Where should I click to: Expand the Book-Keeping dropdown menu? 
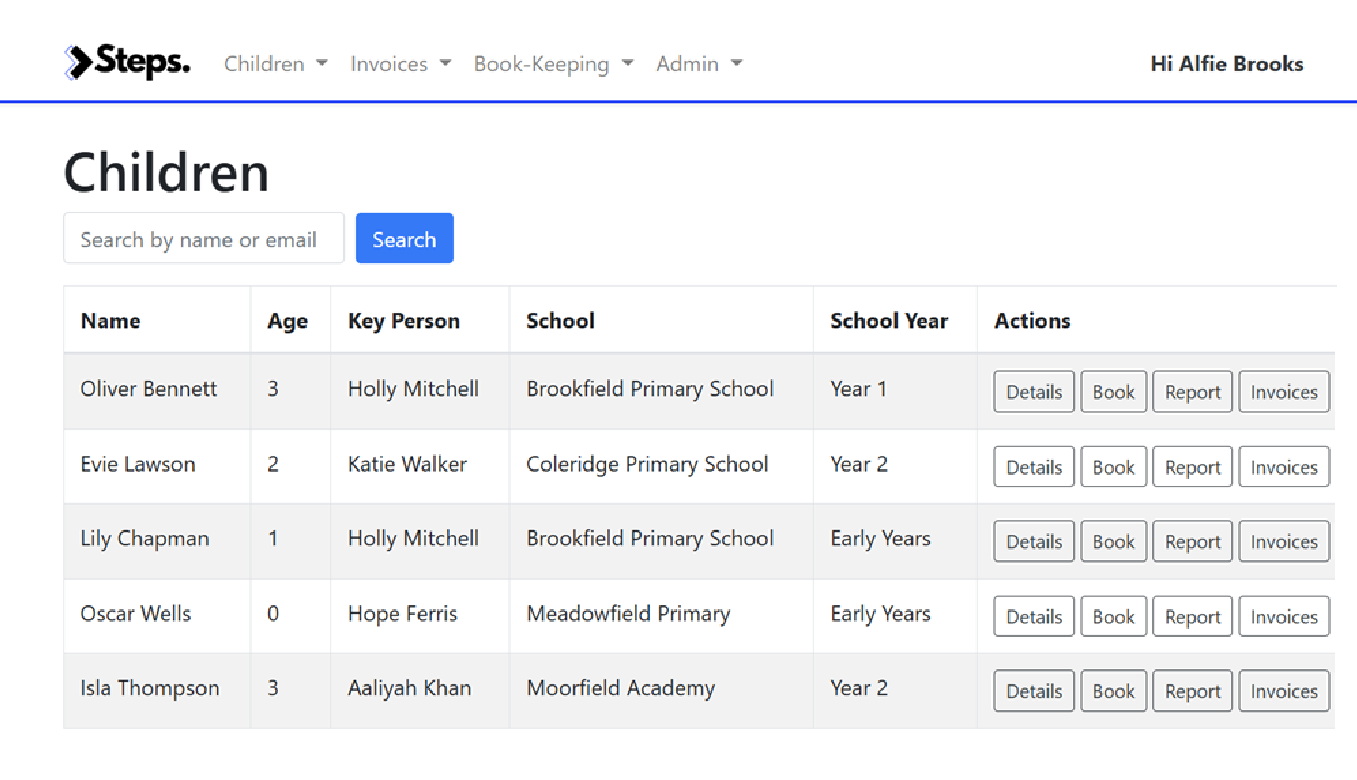pyautogui.click(x=553, y=64)
